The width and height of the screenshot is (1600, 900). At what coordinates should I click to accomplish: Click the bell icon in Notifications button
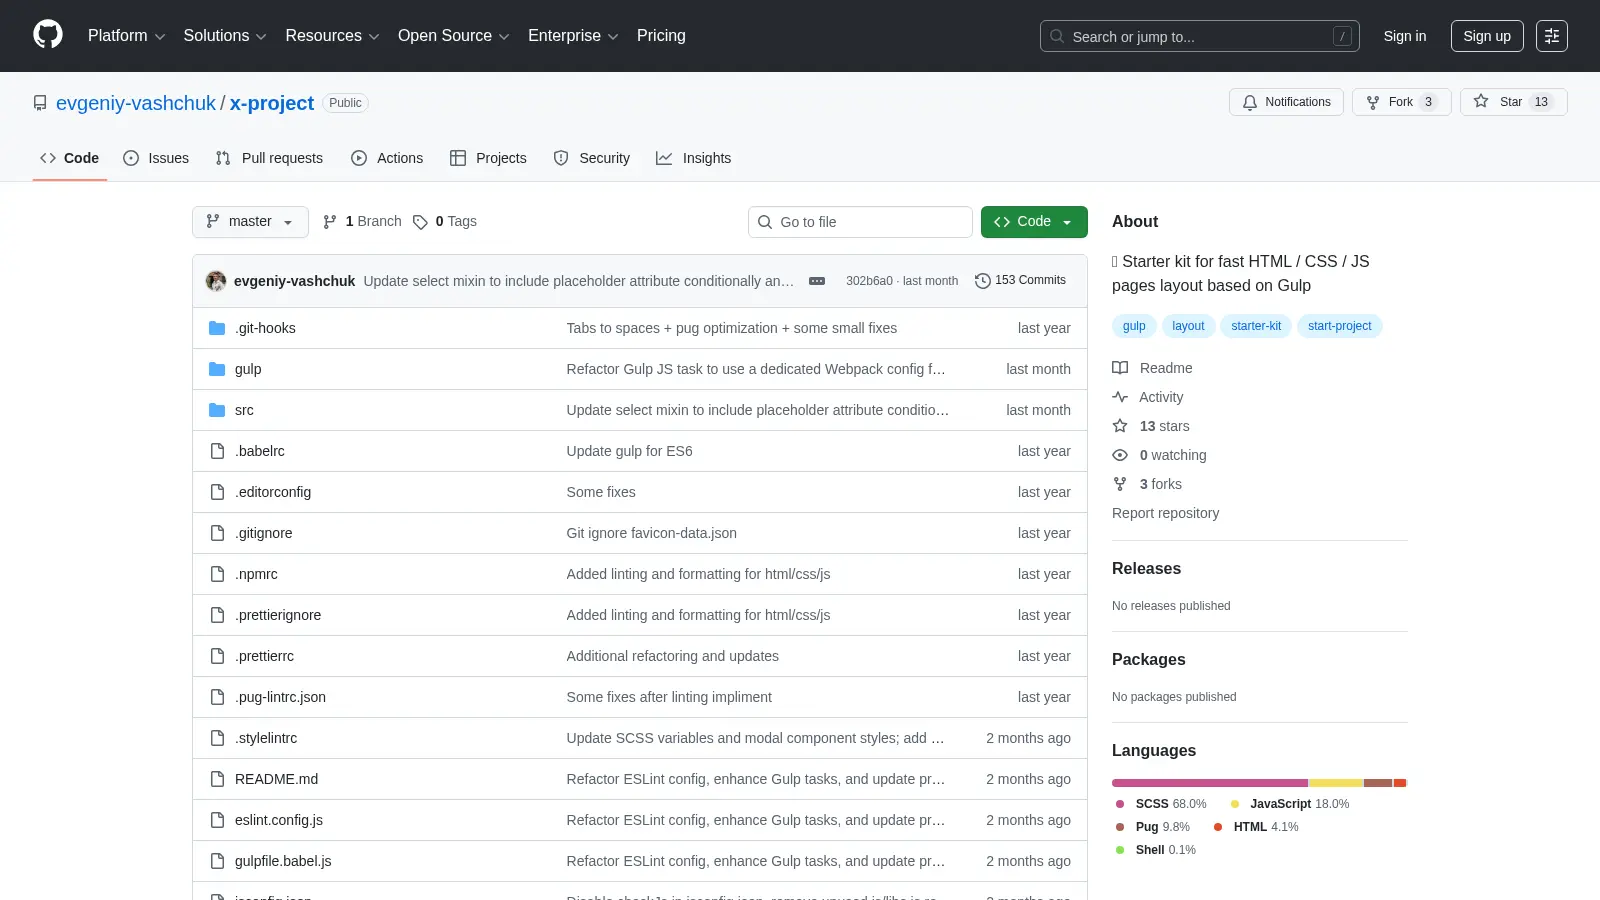(x=1250, y=102)
